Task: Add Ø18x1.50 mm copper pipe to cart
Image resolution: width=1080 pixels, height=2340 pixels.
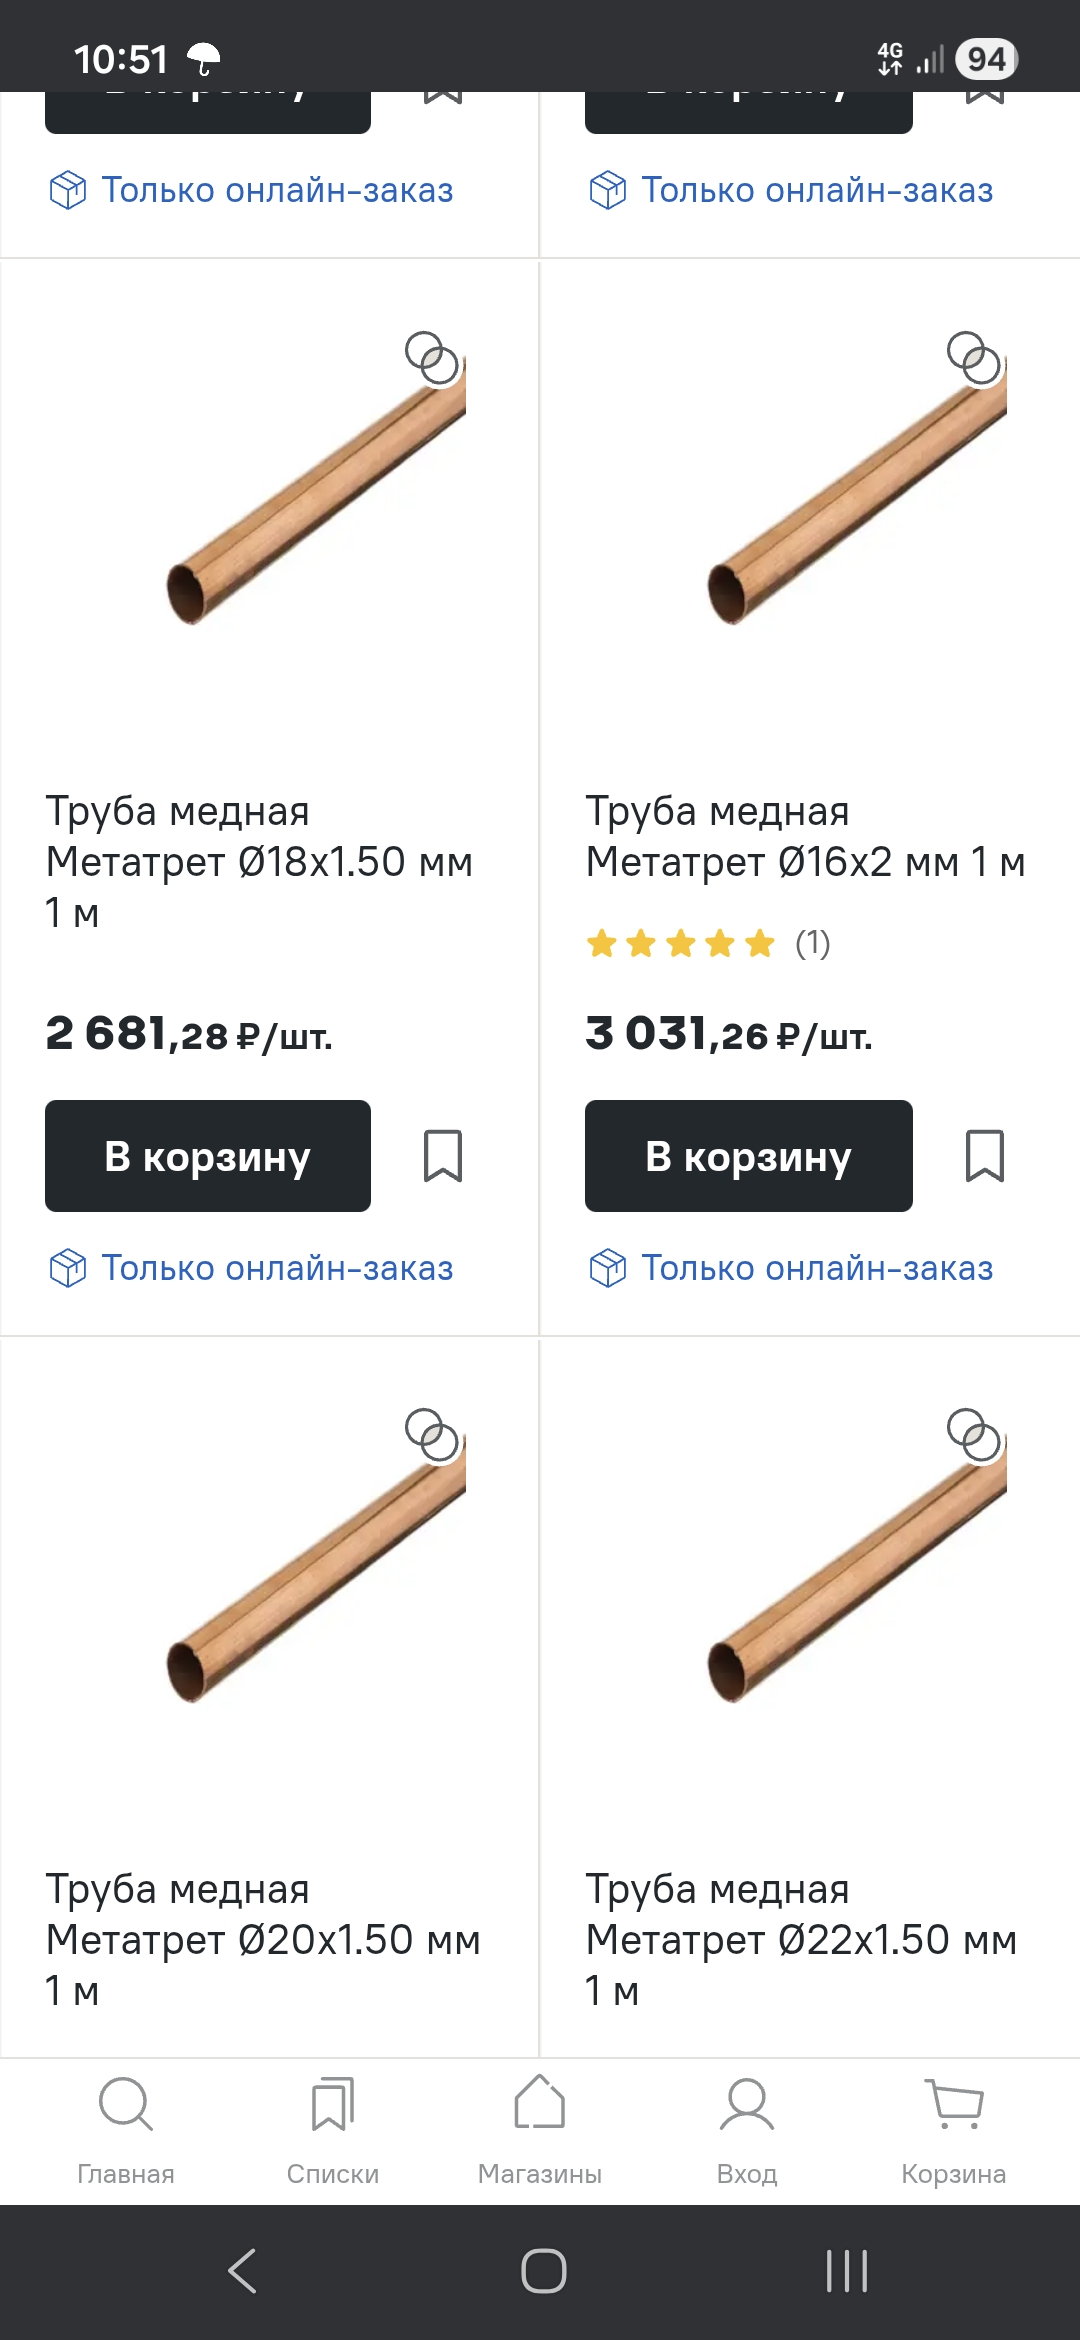Action: coord(208,1156)
